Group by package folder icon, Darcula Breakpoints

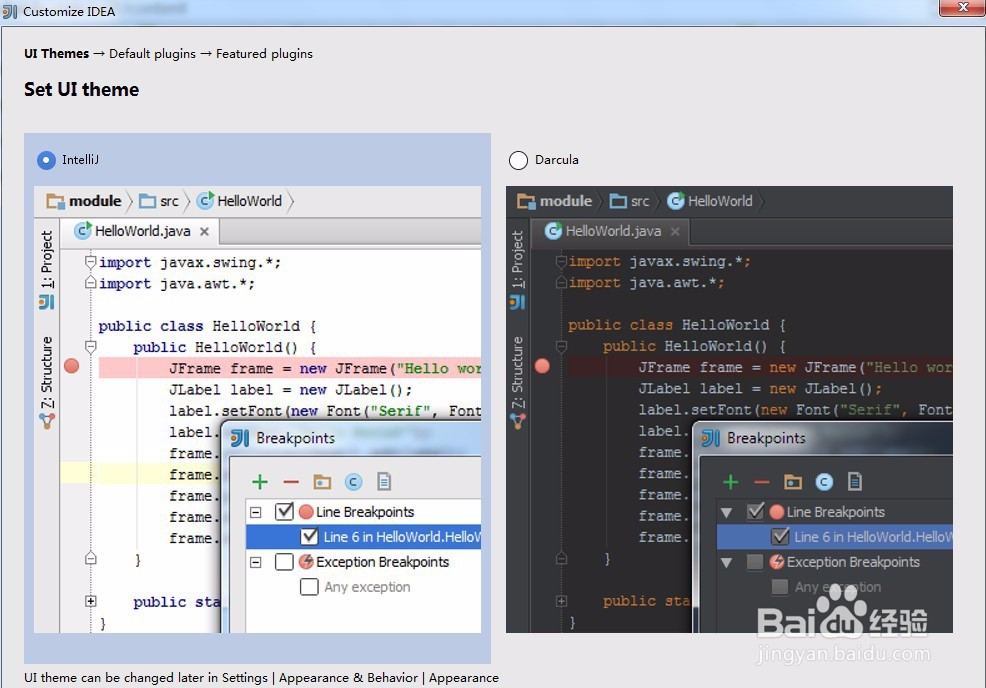[792, 482]
